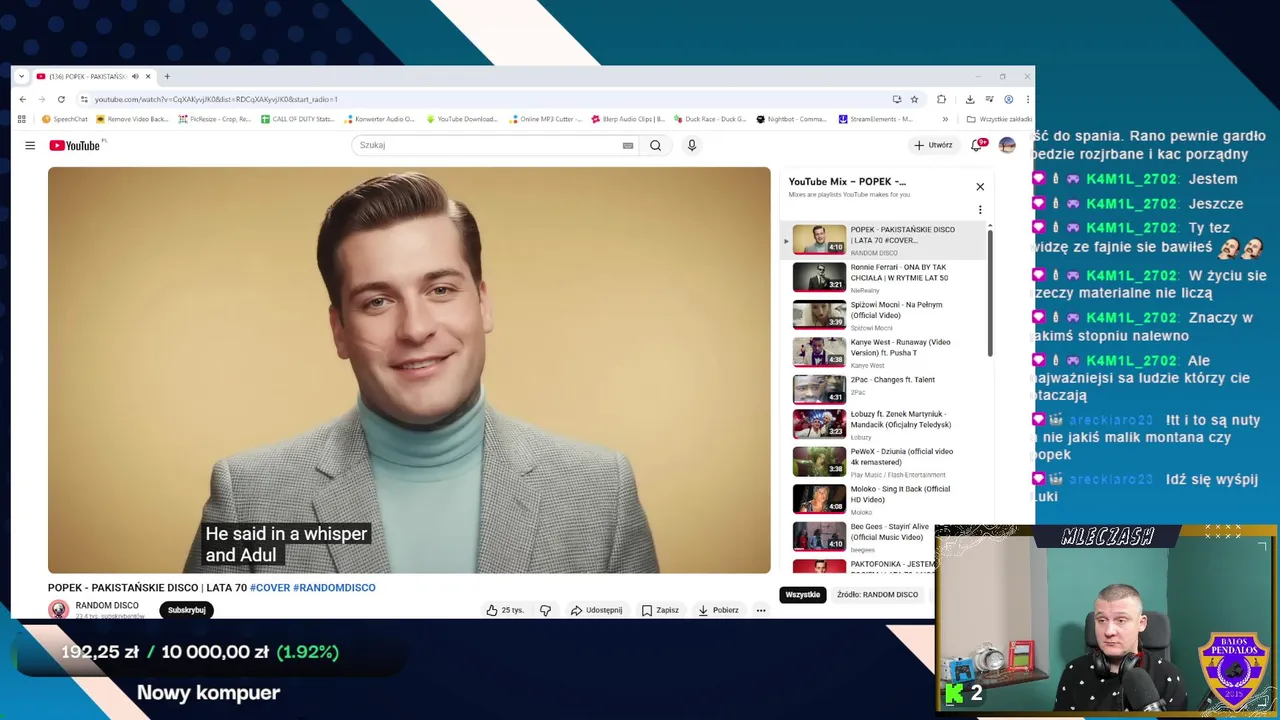Open the CALL OF DUTY Stats bookmark
The image size is (1280, 720).
coord(298,119)
